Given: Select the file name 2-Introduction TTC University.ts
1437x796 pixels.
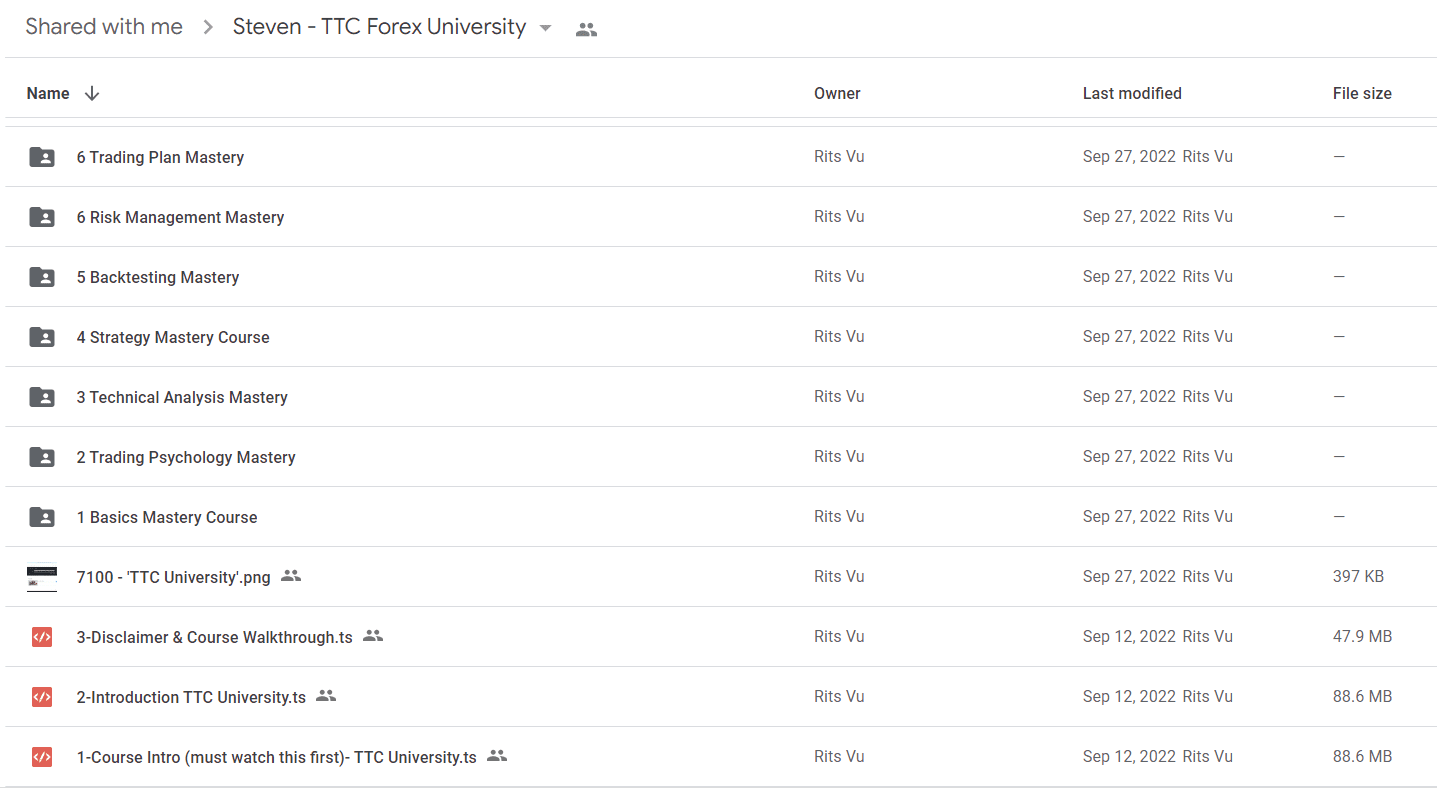Looking at the screenshot, I should (191, 697).
